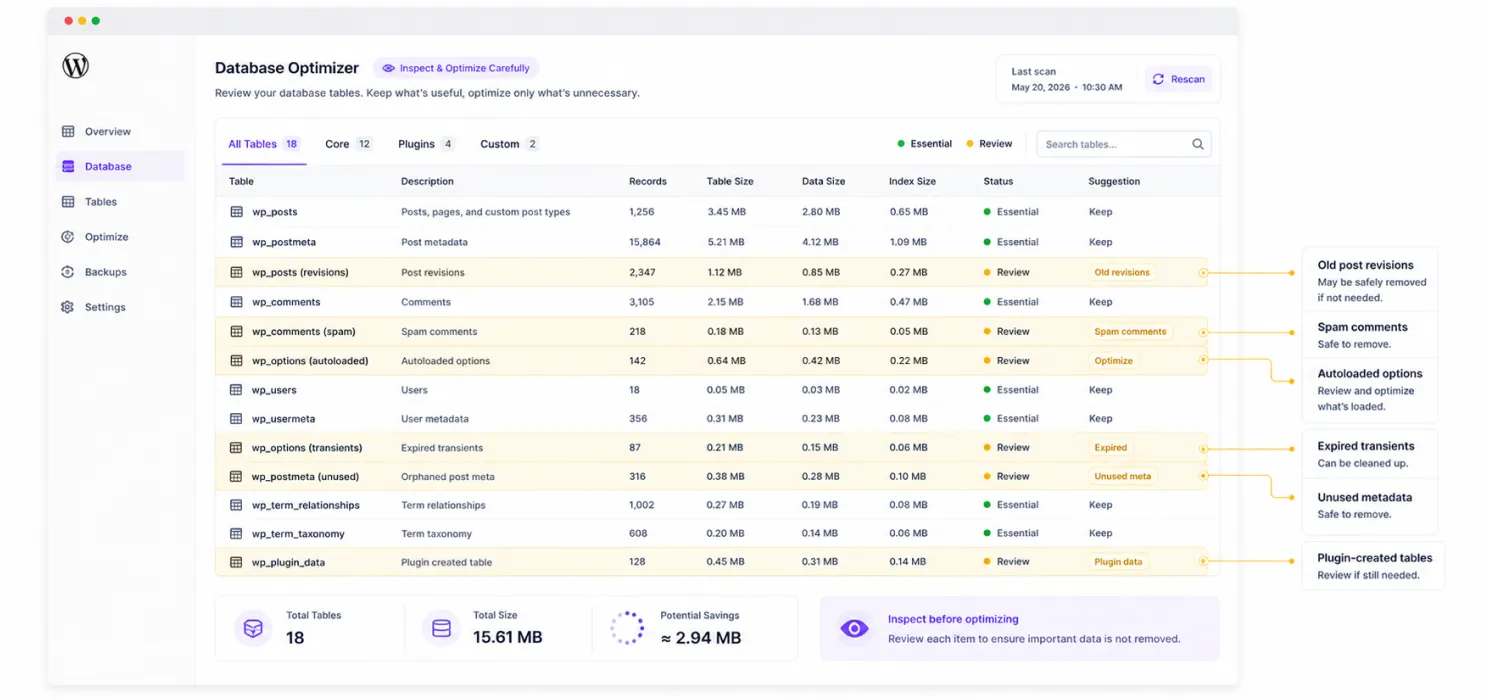
Task: Select Database in the sidebar
Action: [x=120, y=167]
